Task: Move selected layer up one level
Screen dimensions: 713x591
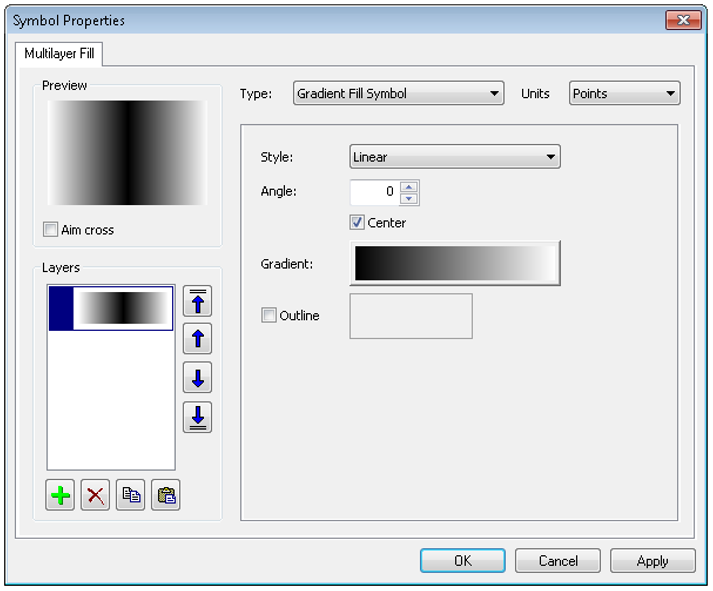Action: point(197,340)
